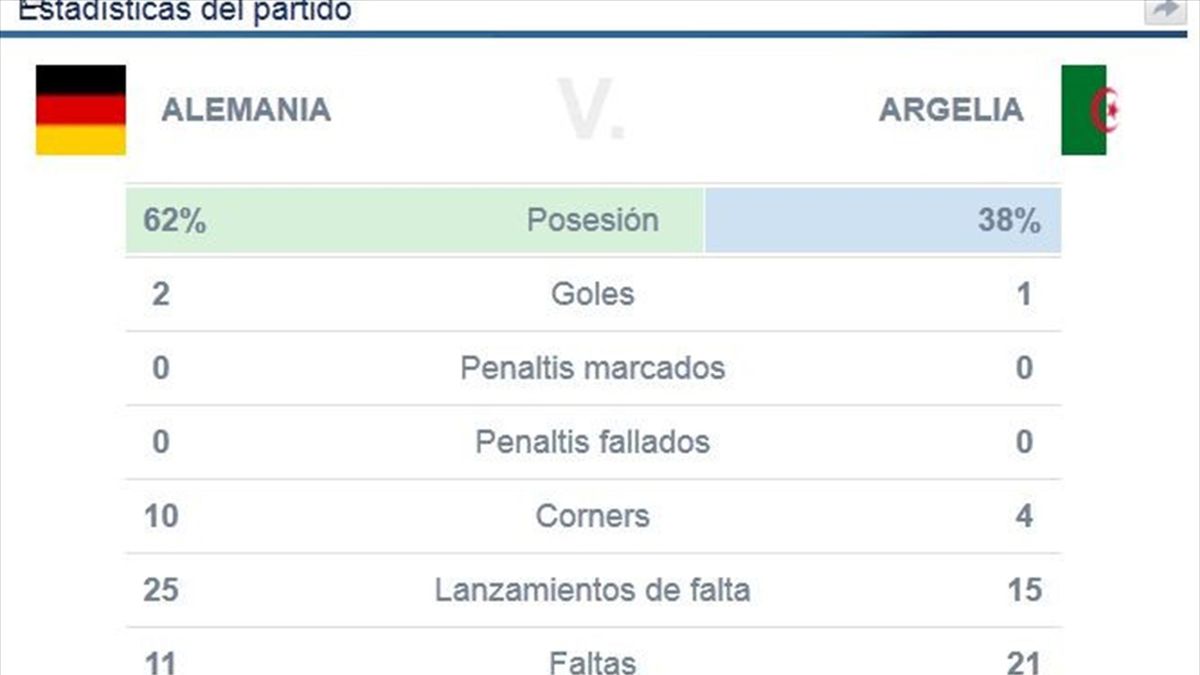Click Germany's corners value 10

click(161, 516)
